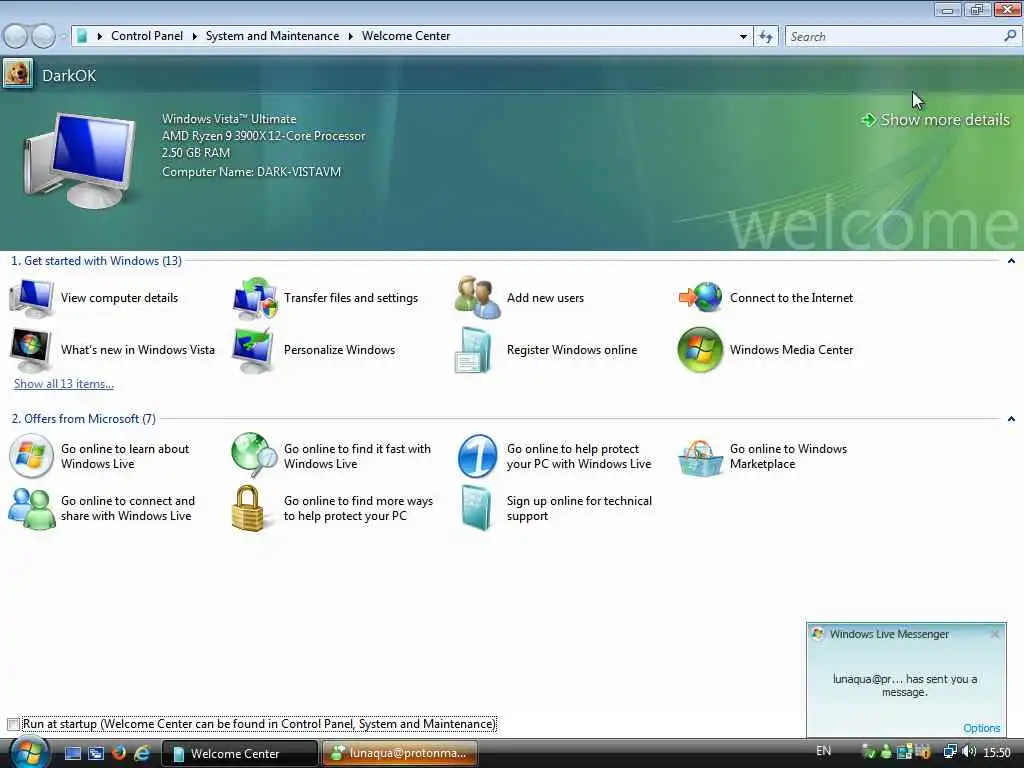Open View computer details icon

pos(31,298)
